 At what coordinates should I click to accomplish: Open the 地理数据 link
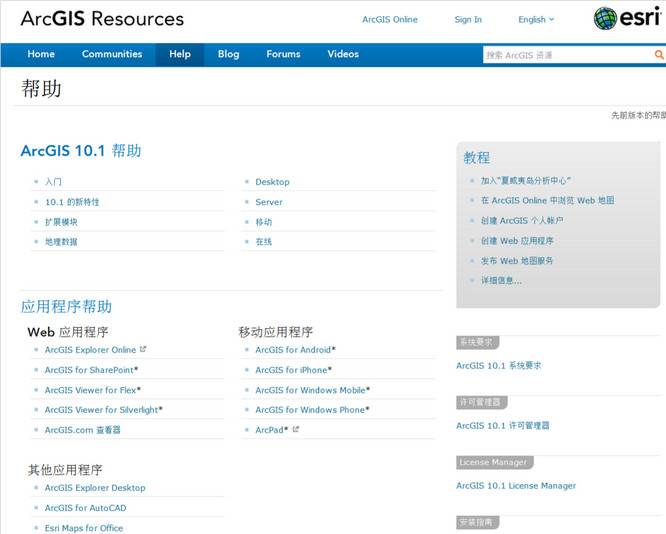pyautogui.click(x=61, y=242)
